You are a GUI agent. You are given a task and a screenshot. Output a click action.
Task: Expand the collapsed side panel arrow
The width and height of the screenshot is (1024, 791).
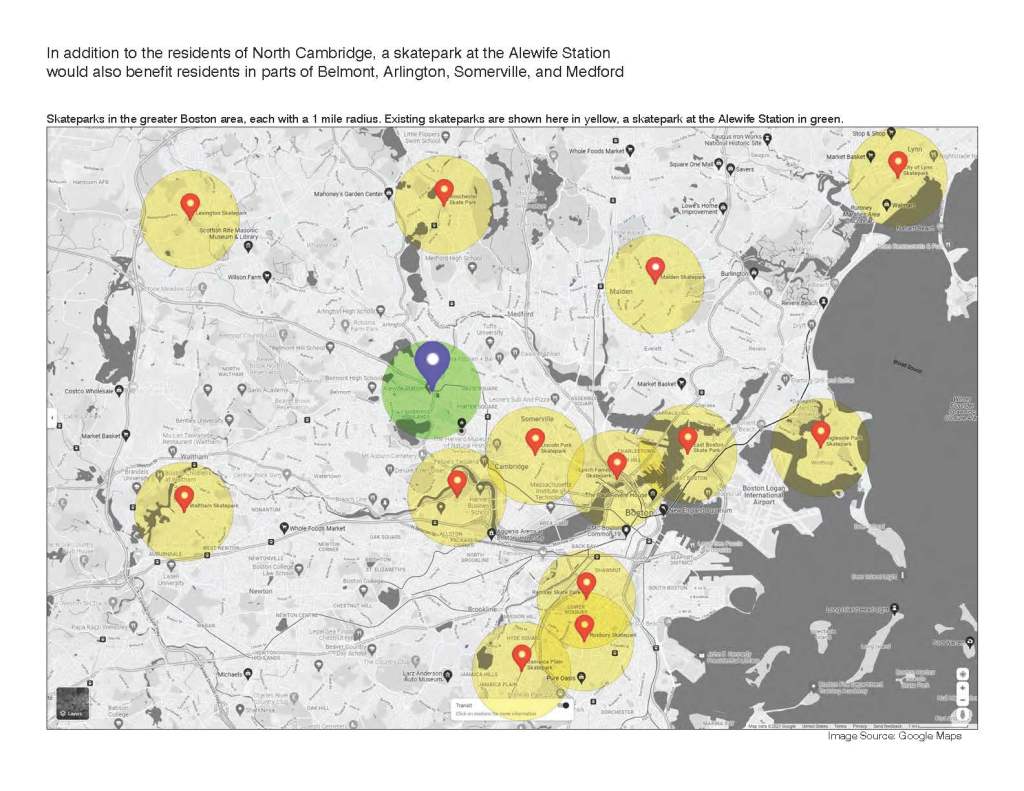pyautogui.click(x=52, y=414)
